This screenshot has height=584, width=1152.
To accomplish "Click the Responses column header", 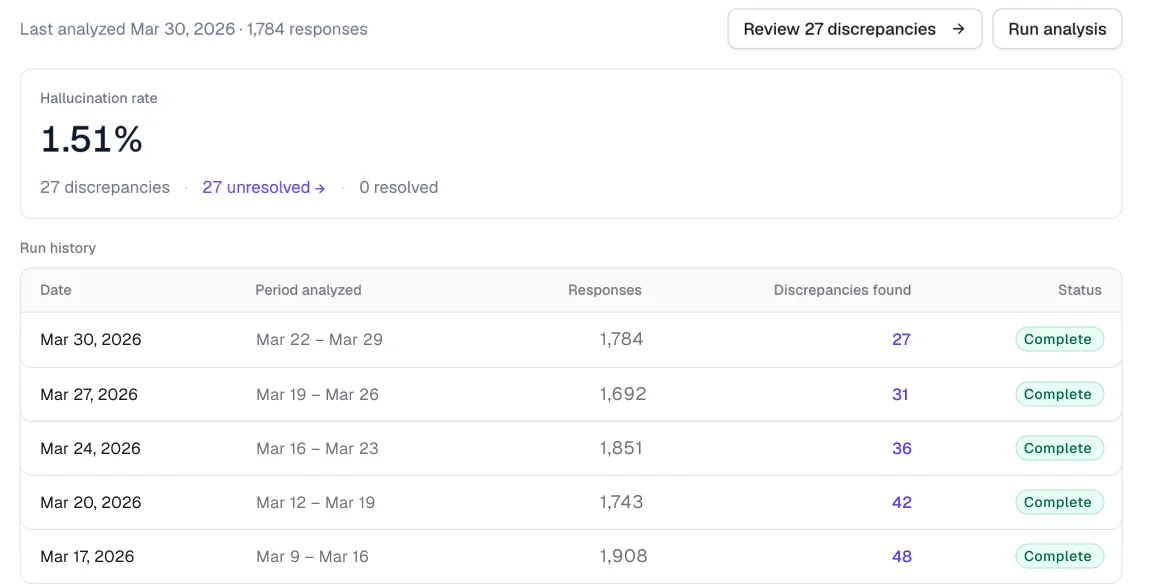I will tap(604, 290).
